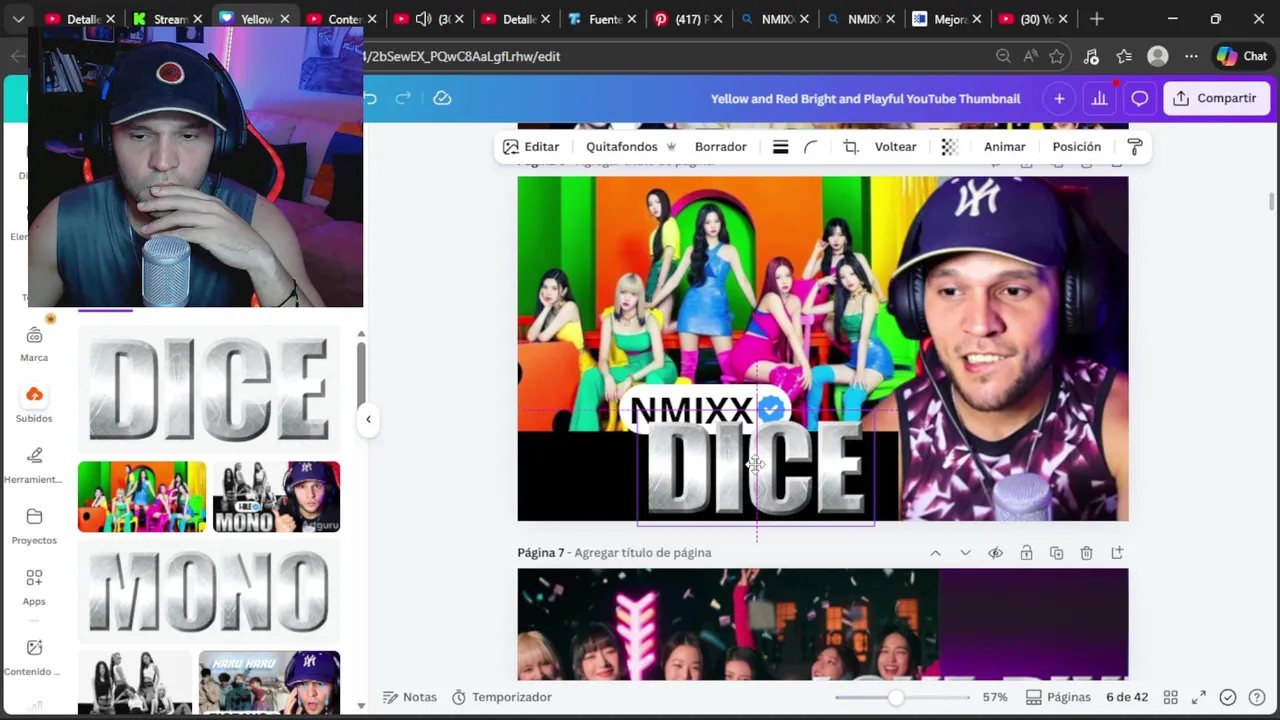Click the Animar button
This screenshot has height=720, width=1280.
pyautogui.click(x=1005, y=147)
